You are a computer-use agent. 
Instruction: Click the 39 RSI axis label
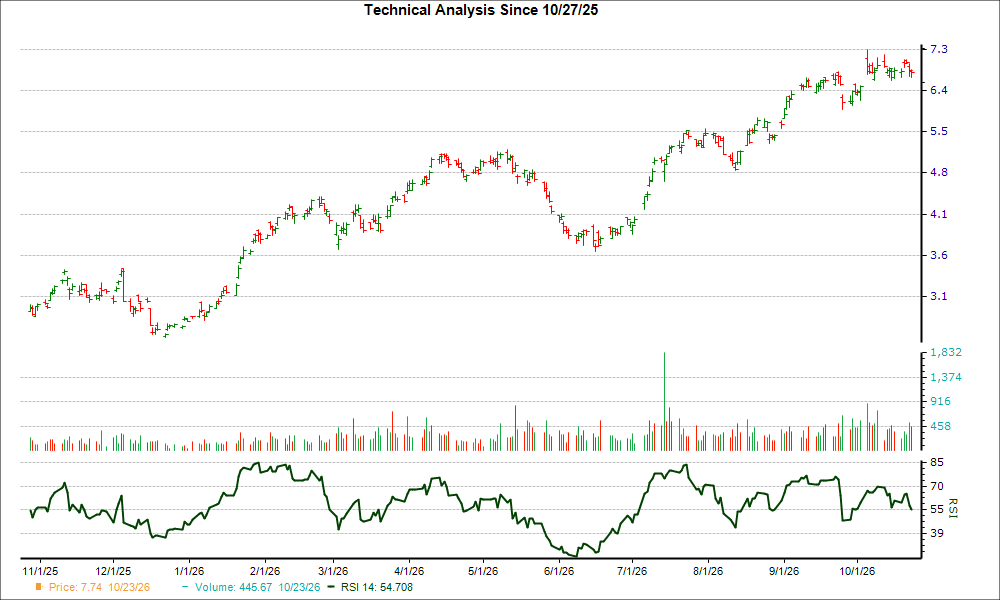point(937,533)
